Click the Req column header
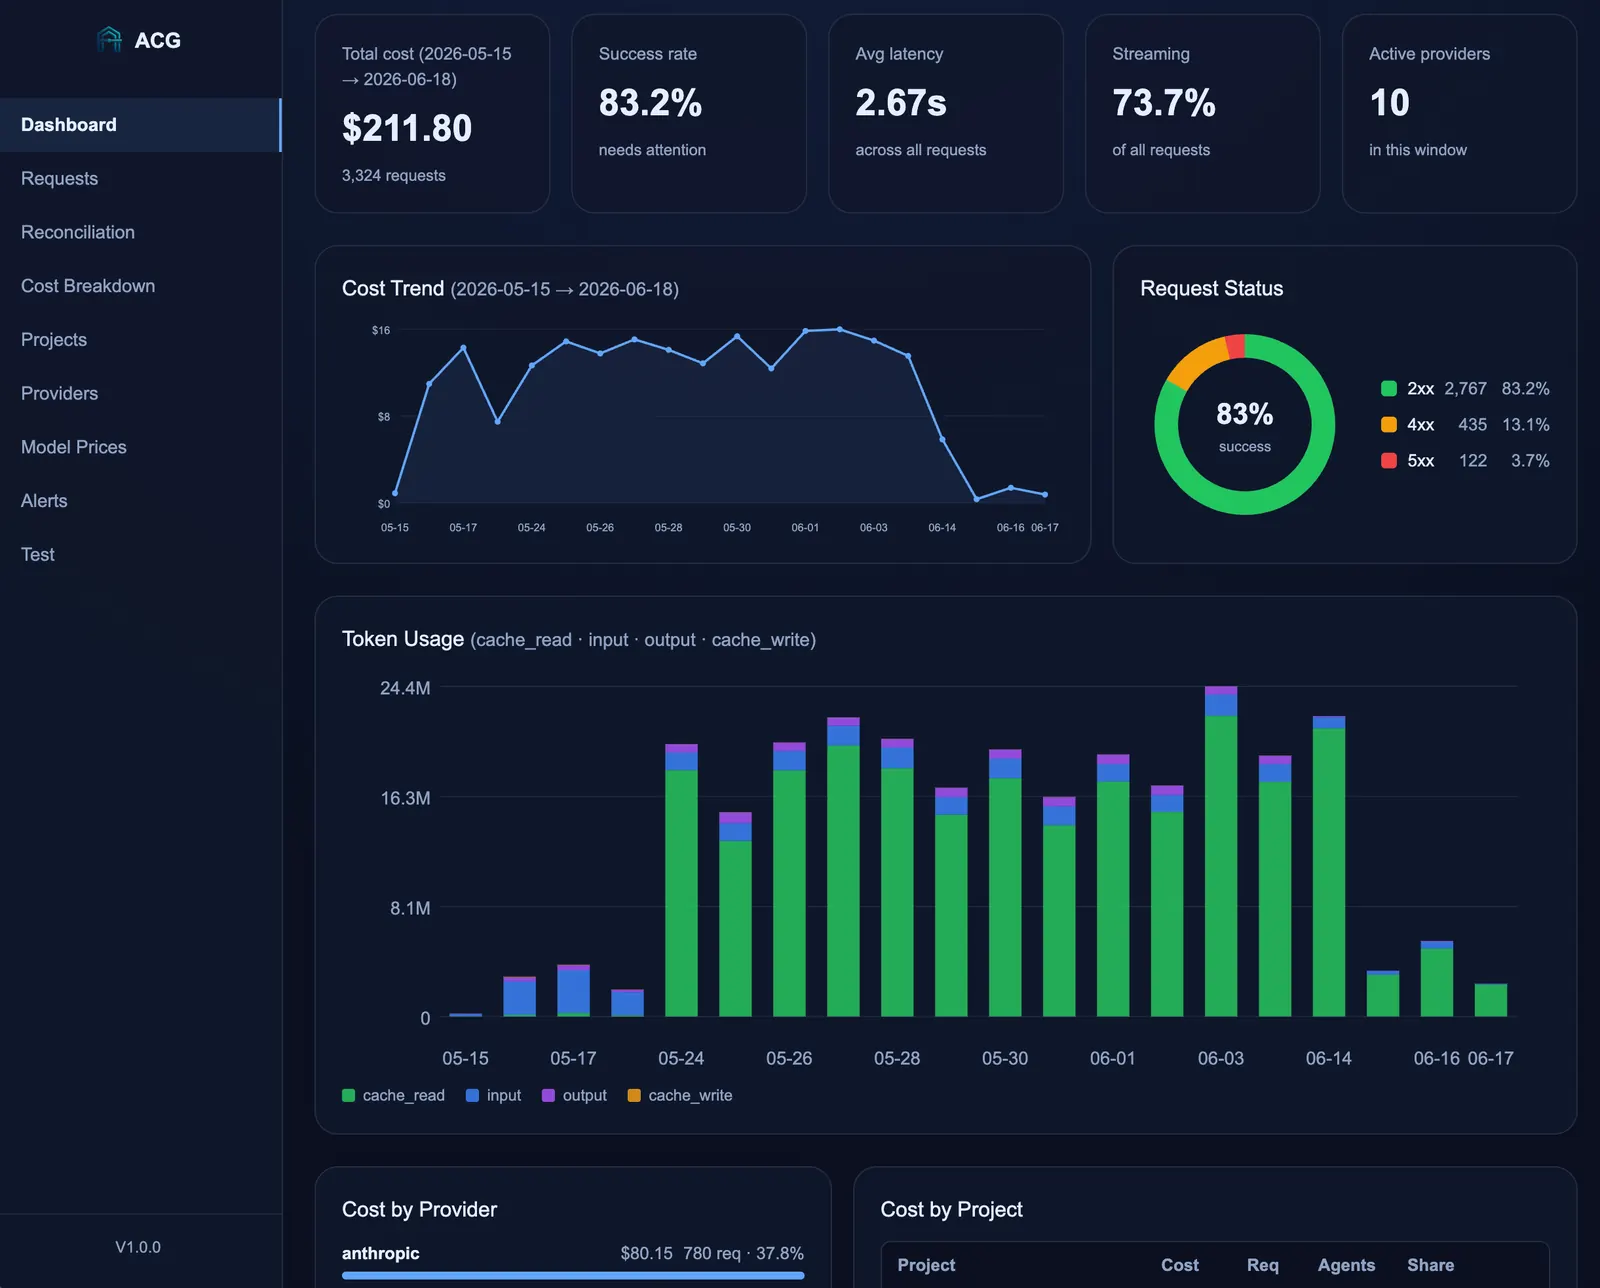The height and width of the screenshot is (1288, 1600). point(1263,1265)
